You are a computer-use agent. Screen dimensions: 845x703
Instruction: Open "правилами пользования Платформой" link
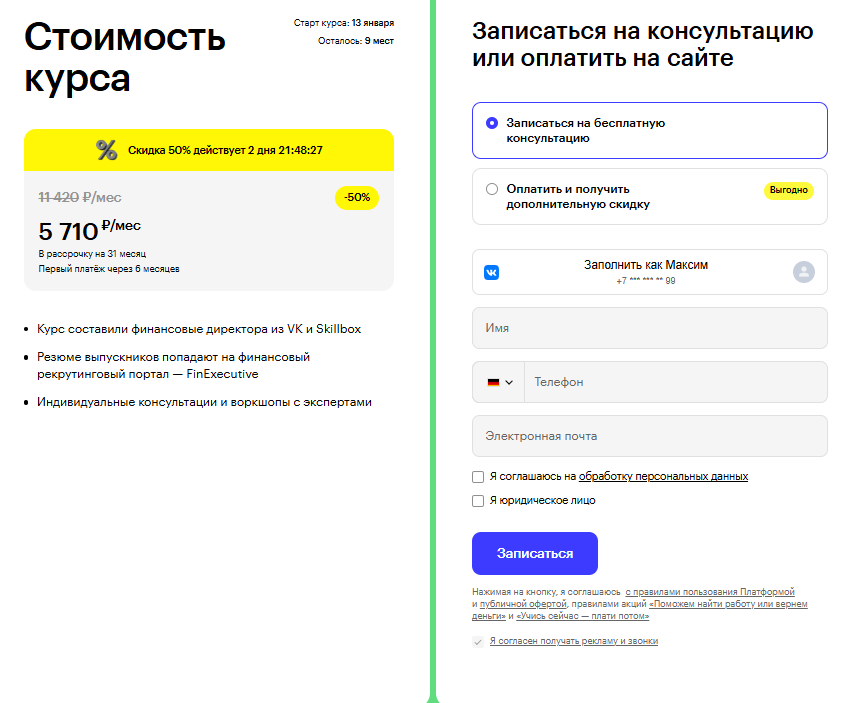710,592
